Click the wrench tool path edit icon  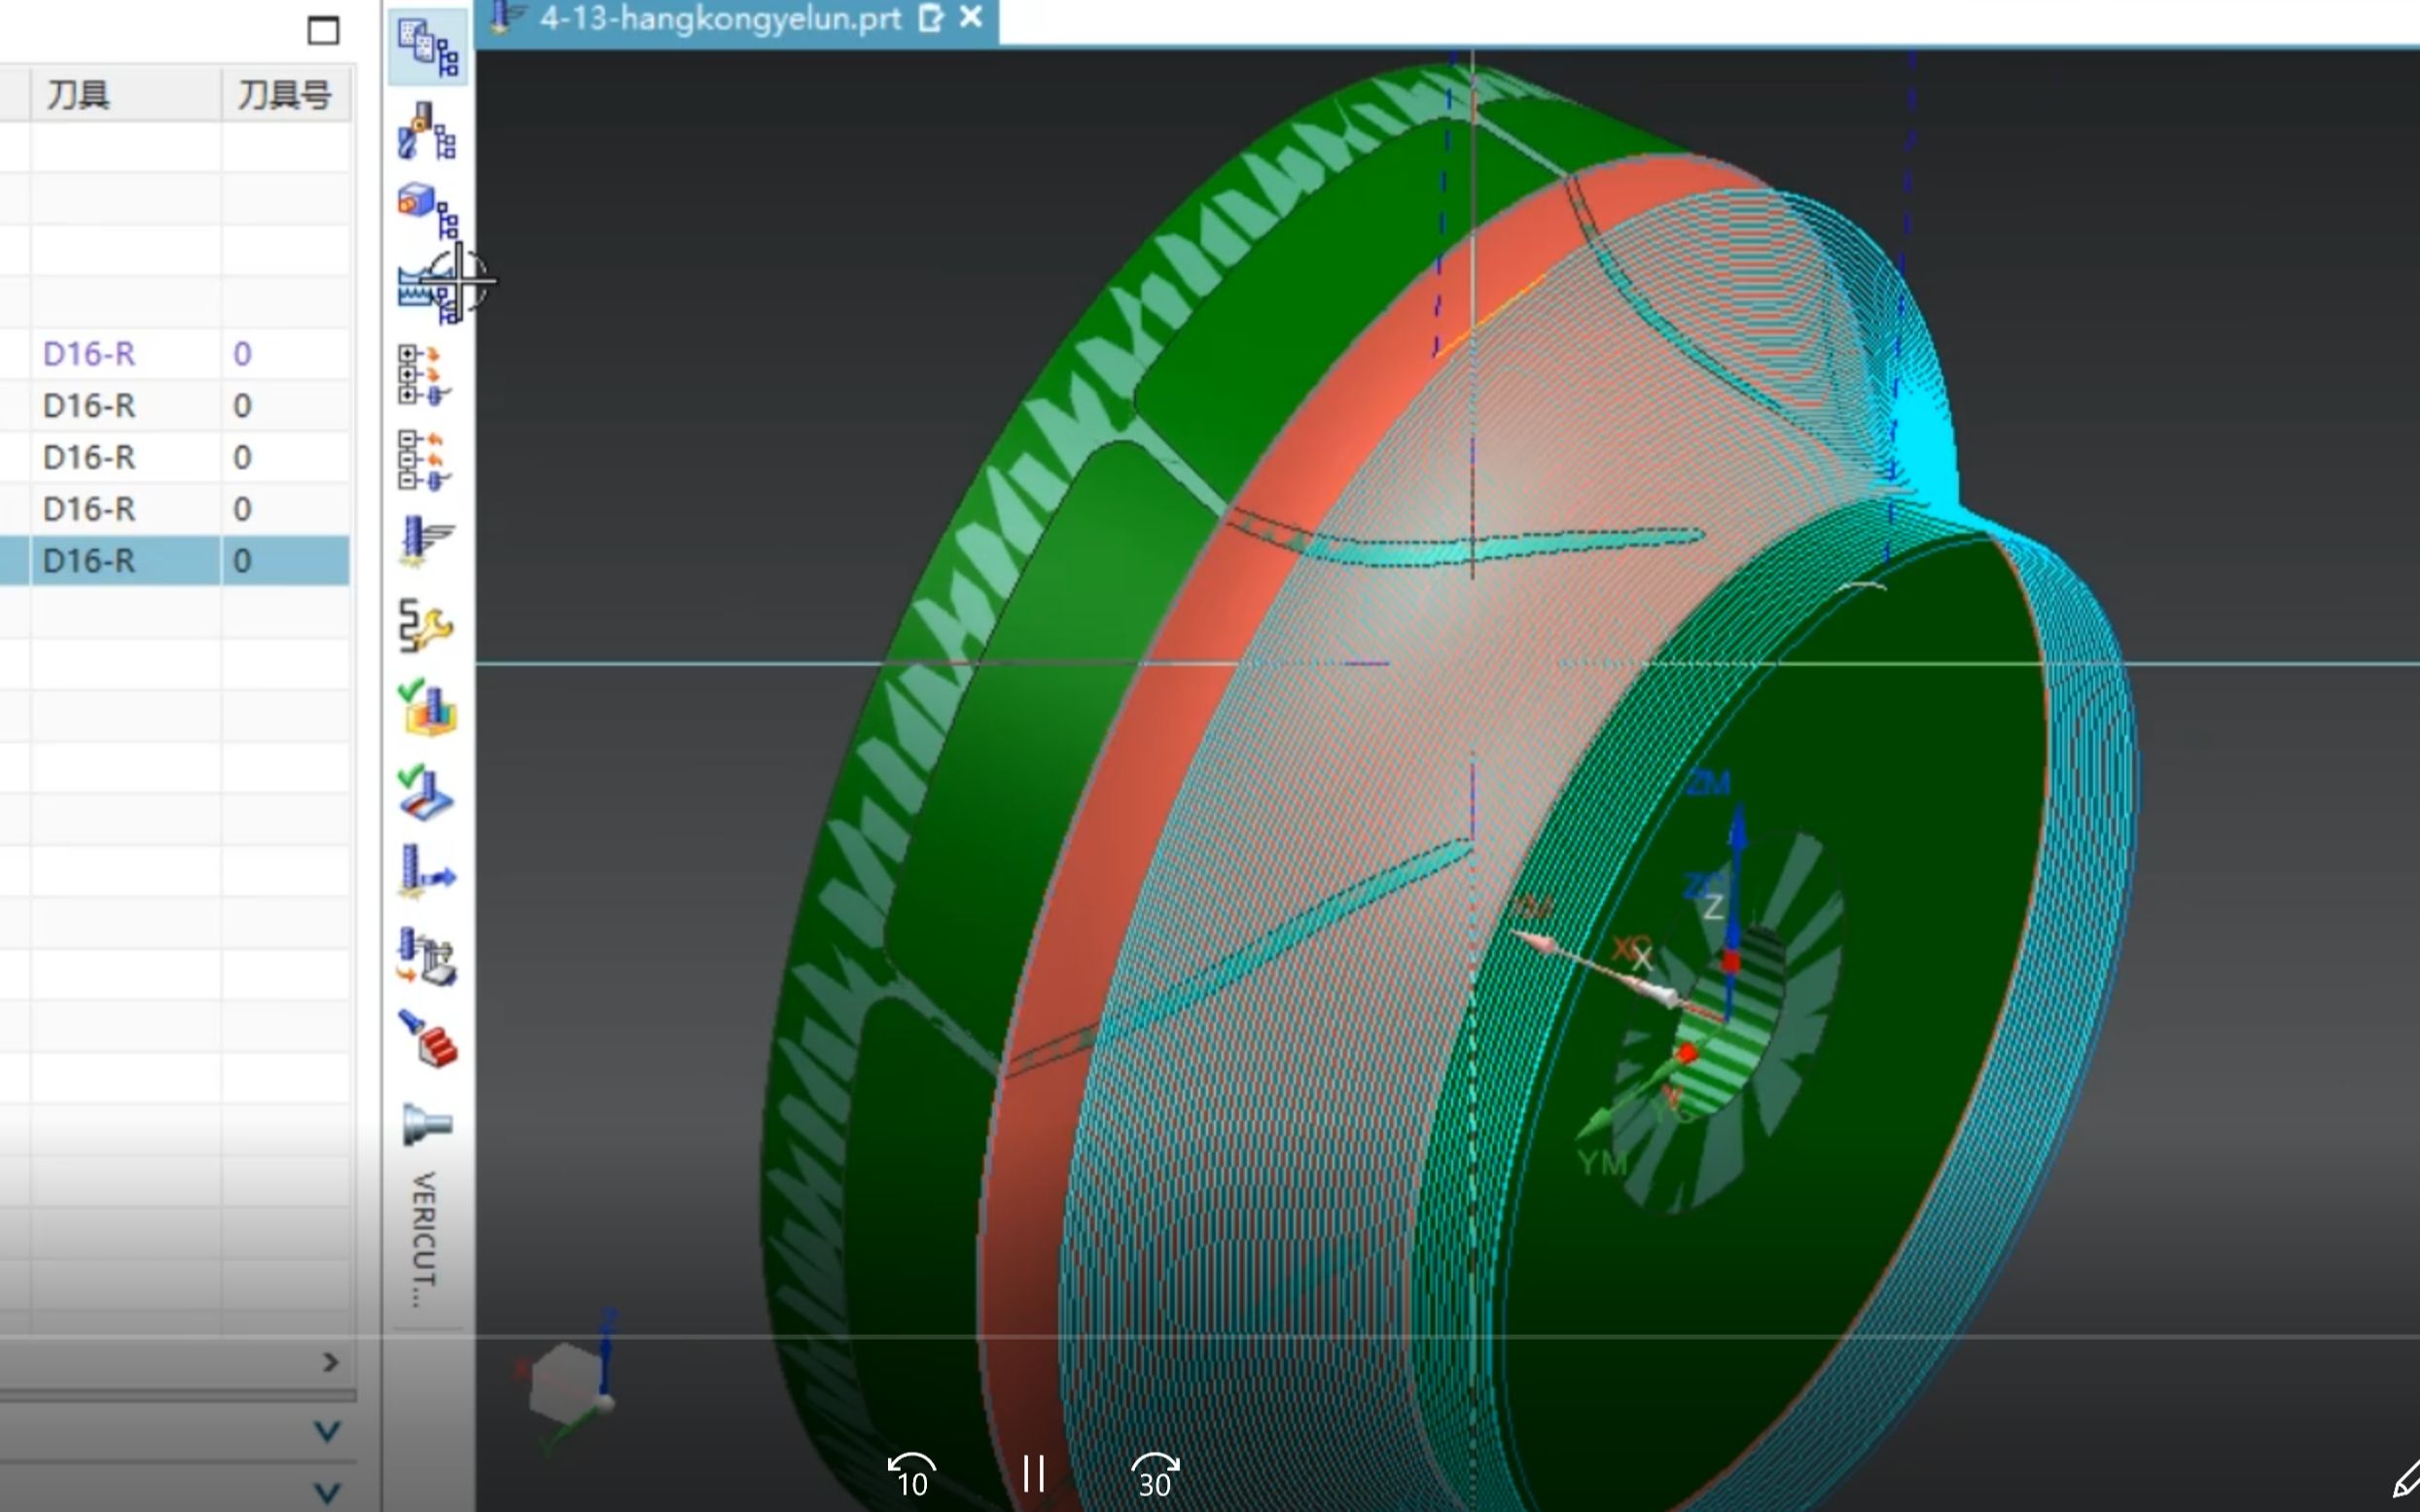(426, 625)
